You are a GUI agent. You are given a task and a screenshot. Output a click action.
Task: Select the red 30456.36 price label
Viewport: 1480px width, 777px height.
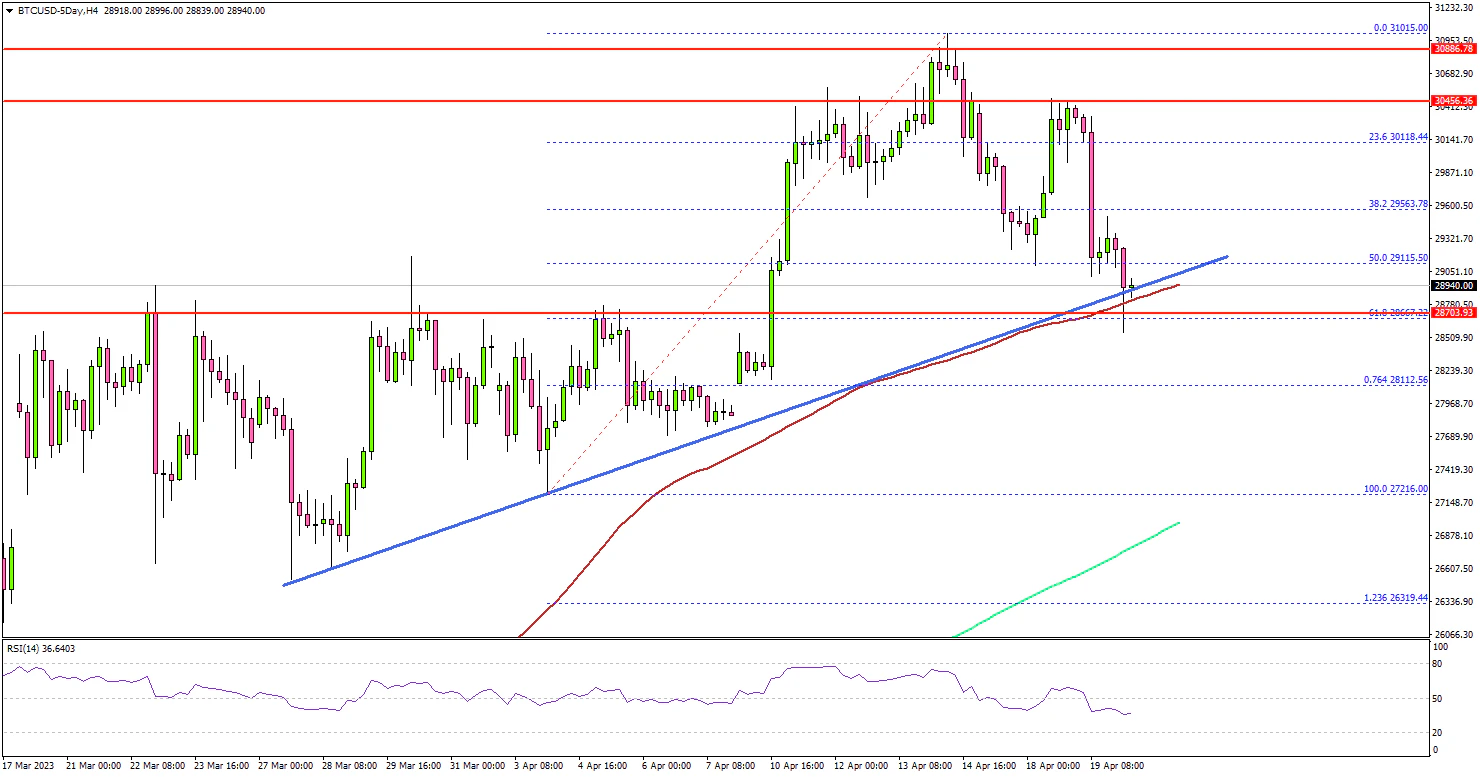tap(1453, 100)
